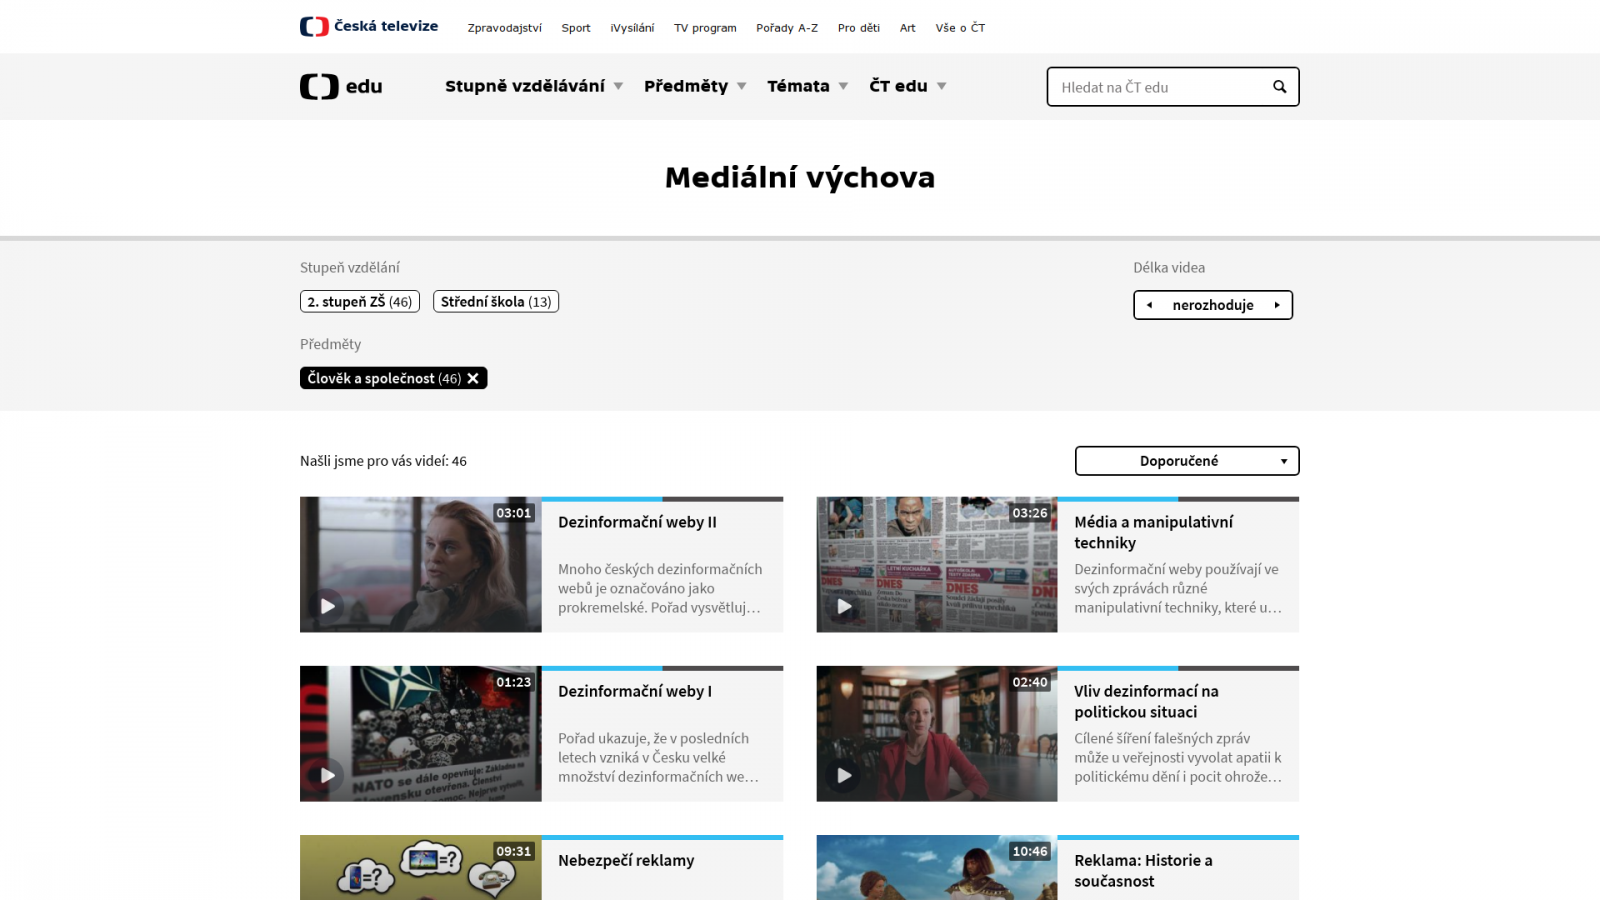This screenshot has height=900, width=1600.
Task: Open Sport in the top navigation
Action: tap(576, 28)
